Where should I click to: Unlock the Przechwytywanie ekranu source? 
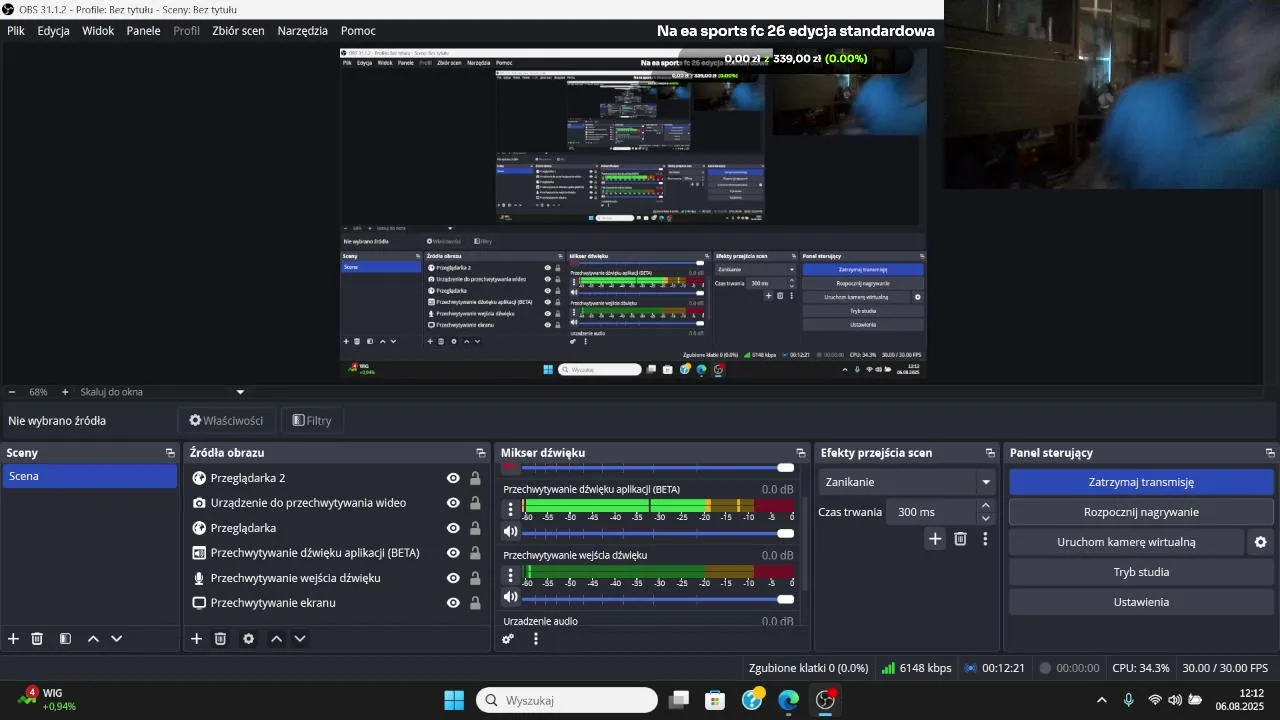(x=475, y=603)
